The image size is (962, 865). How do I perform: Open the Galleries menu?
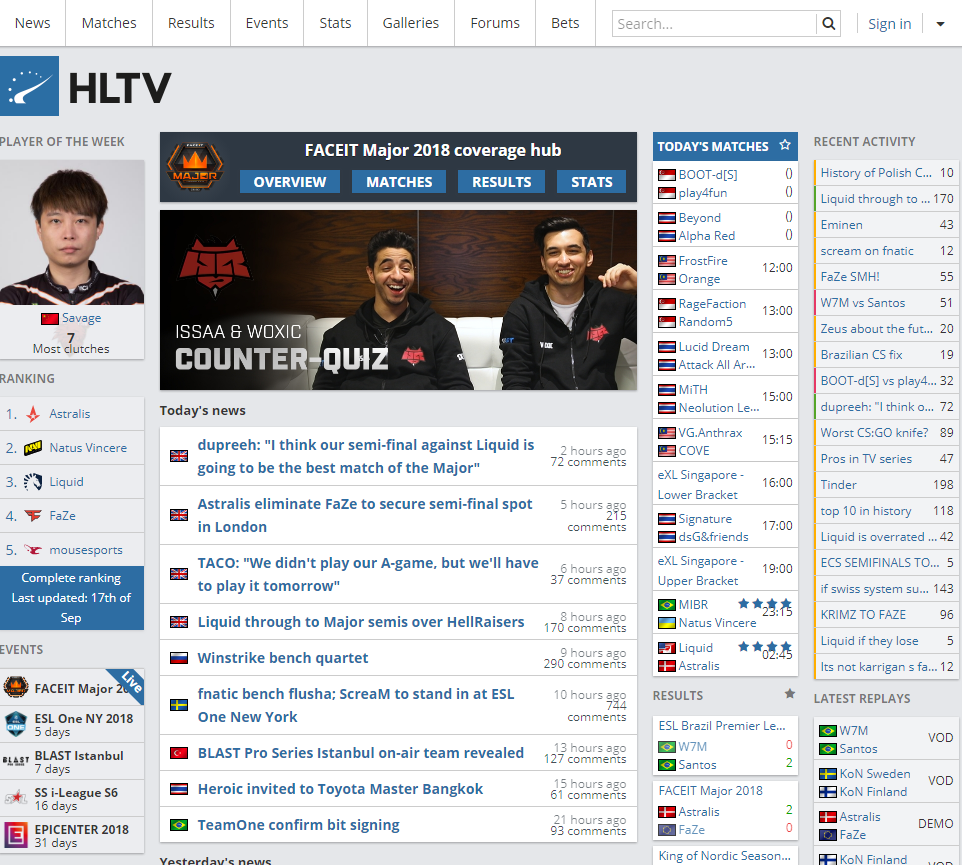[x=411, y=23]
